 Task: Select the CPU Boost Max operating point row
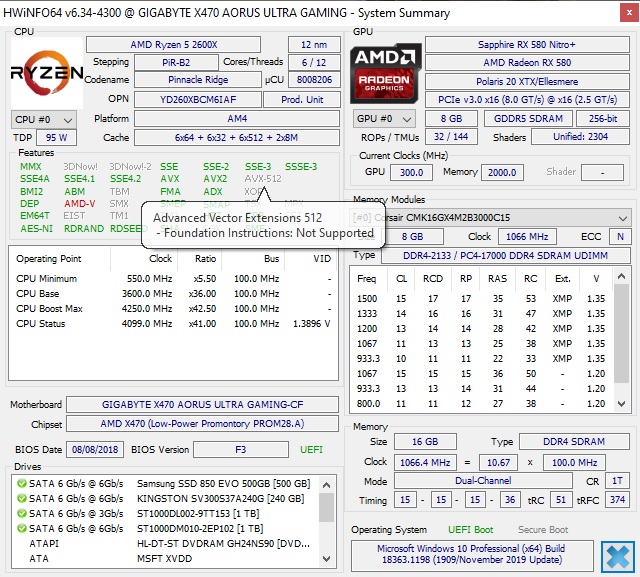click(173, 308)
